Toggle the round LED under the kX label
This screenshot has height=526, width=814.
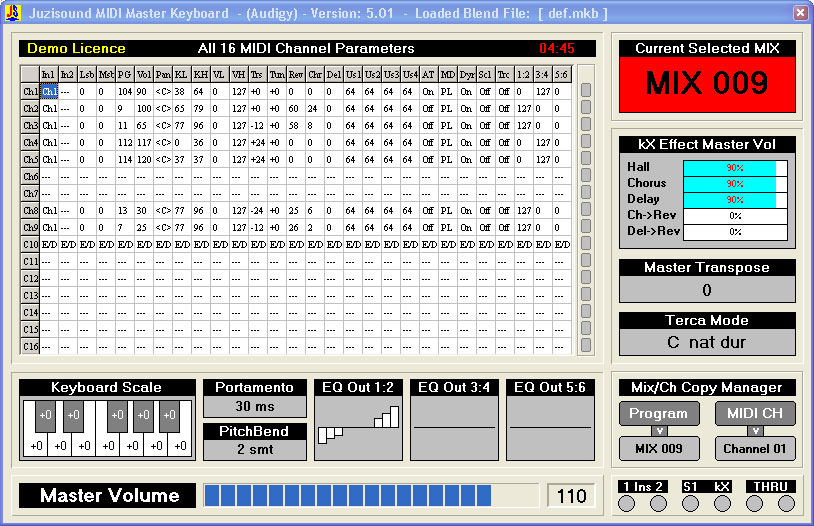(722, 503)
